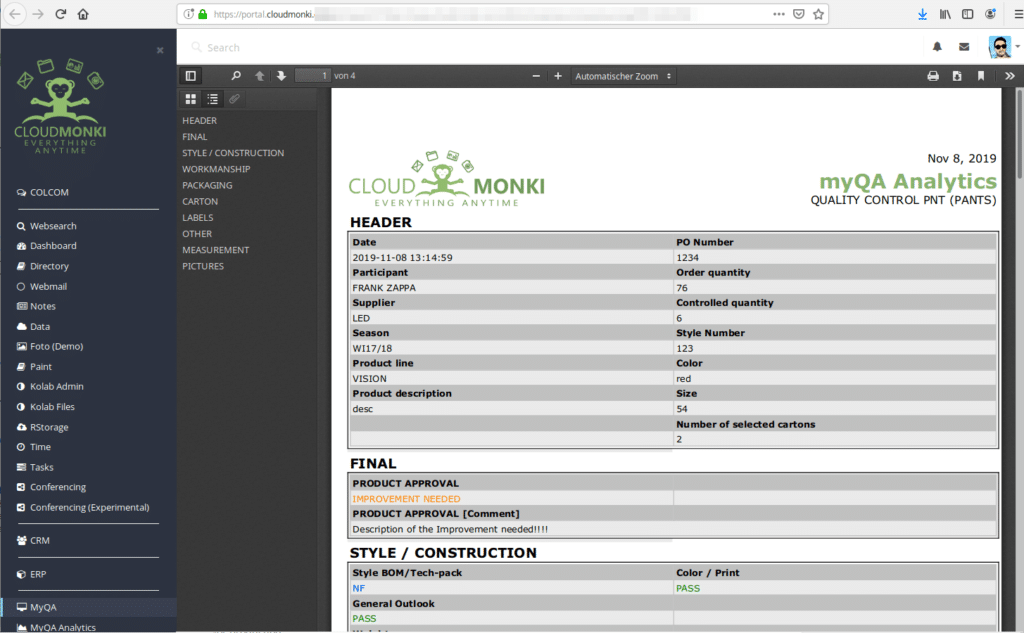Switch sidebar to thumbnails view
The height and width of the screenshot is (633, 1024).
pyautogui.click(x=190, y=98)
